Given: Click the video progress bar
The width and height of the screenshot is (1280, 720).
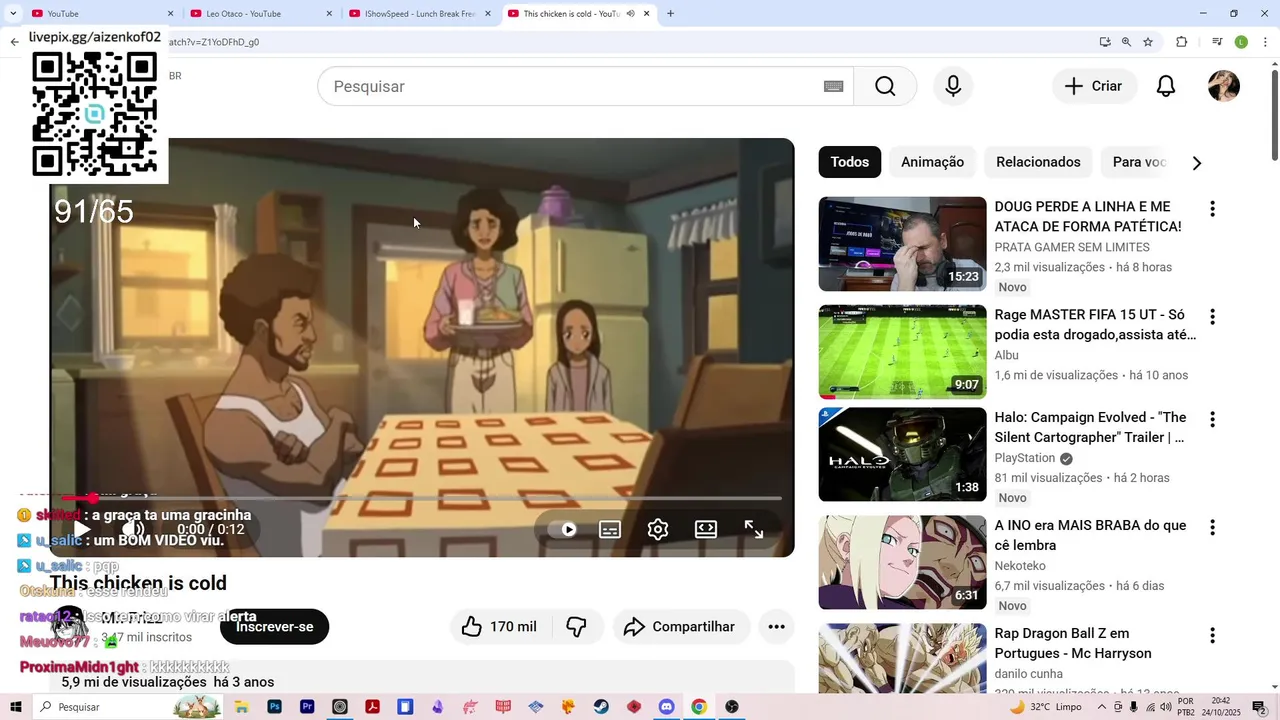Looking at the screenshot, I should click(422, 498).
